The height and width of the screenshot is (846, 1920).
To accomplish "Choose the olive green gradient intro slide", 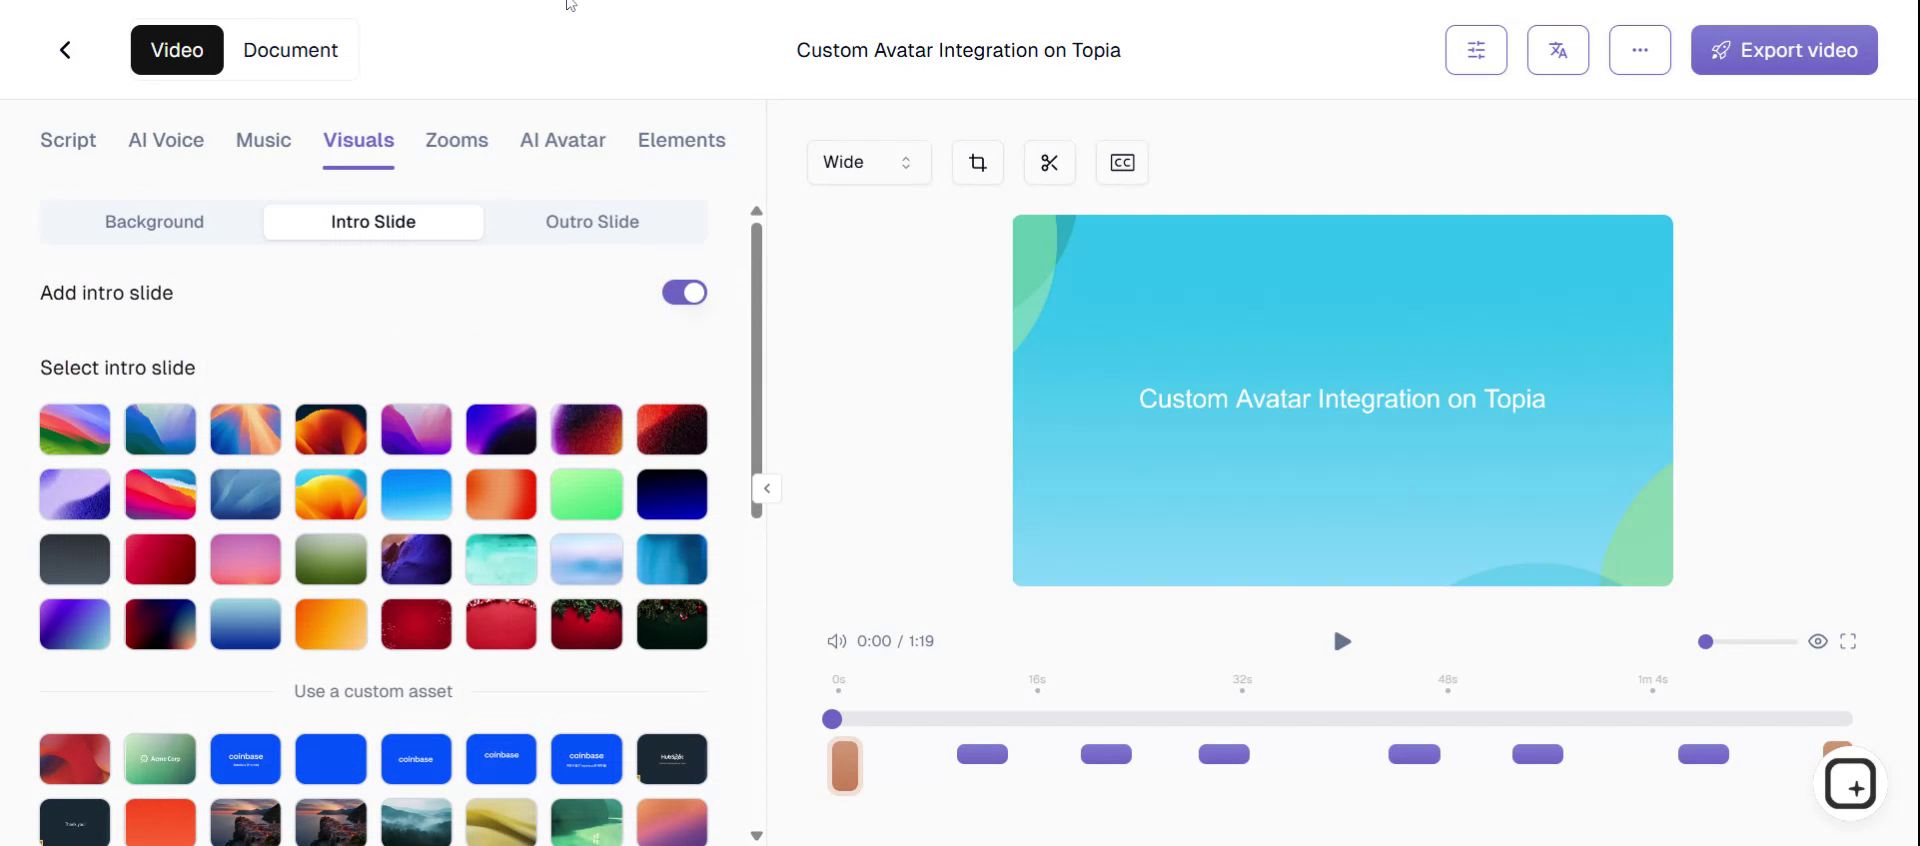I will pos(331,559).
